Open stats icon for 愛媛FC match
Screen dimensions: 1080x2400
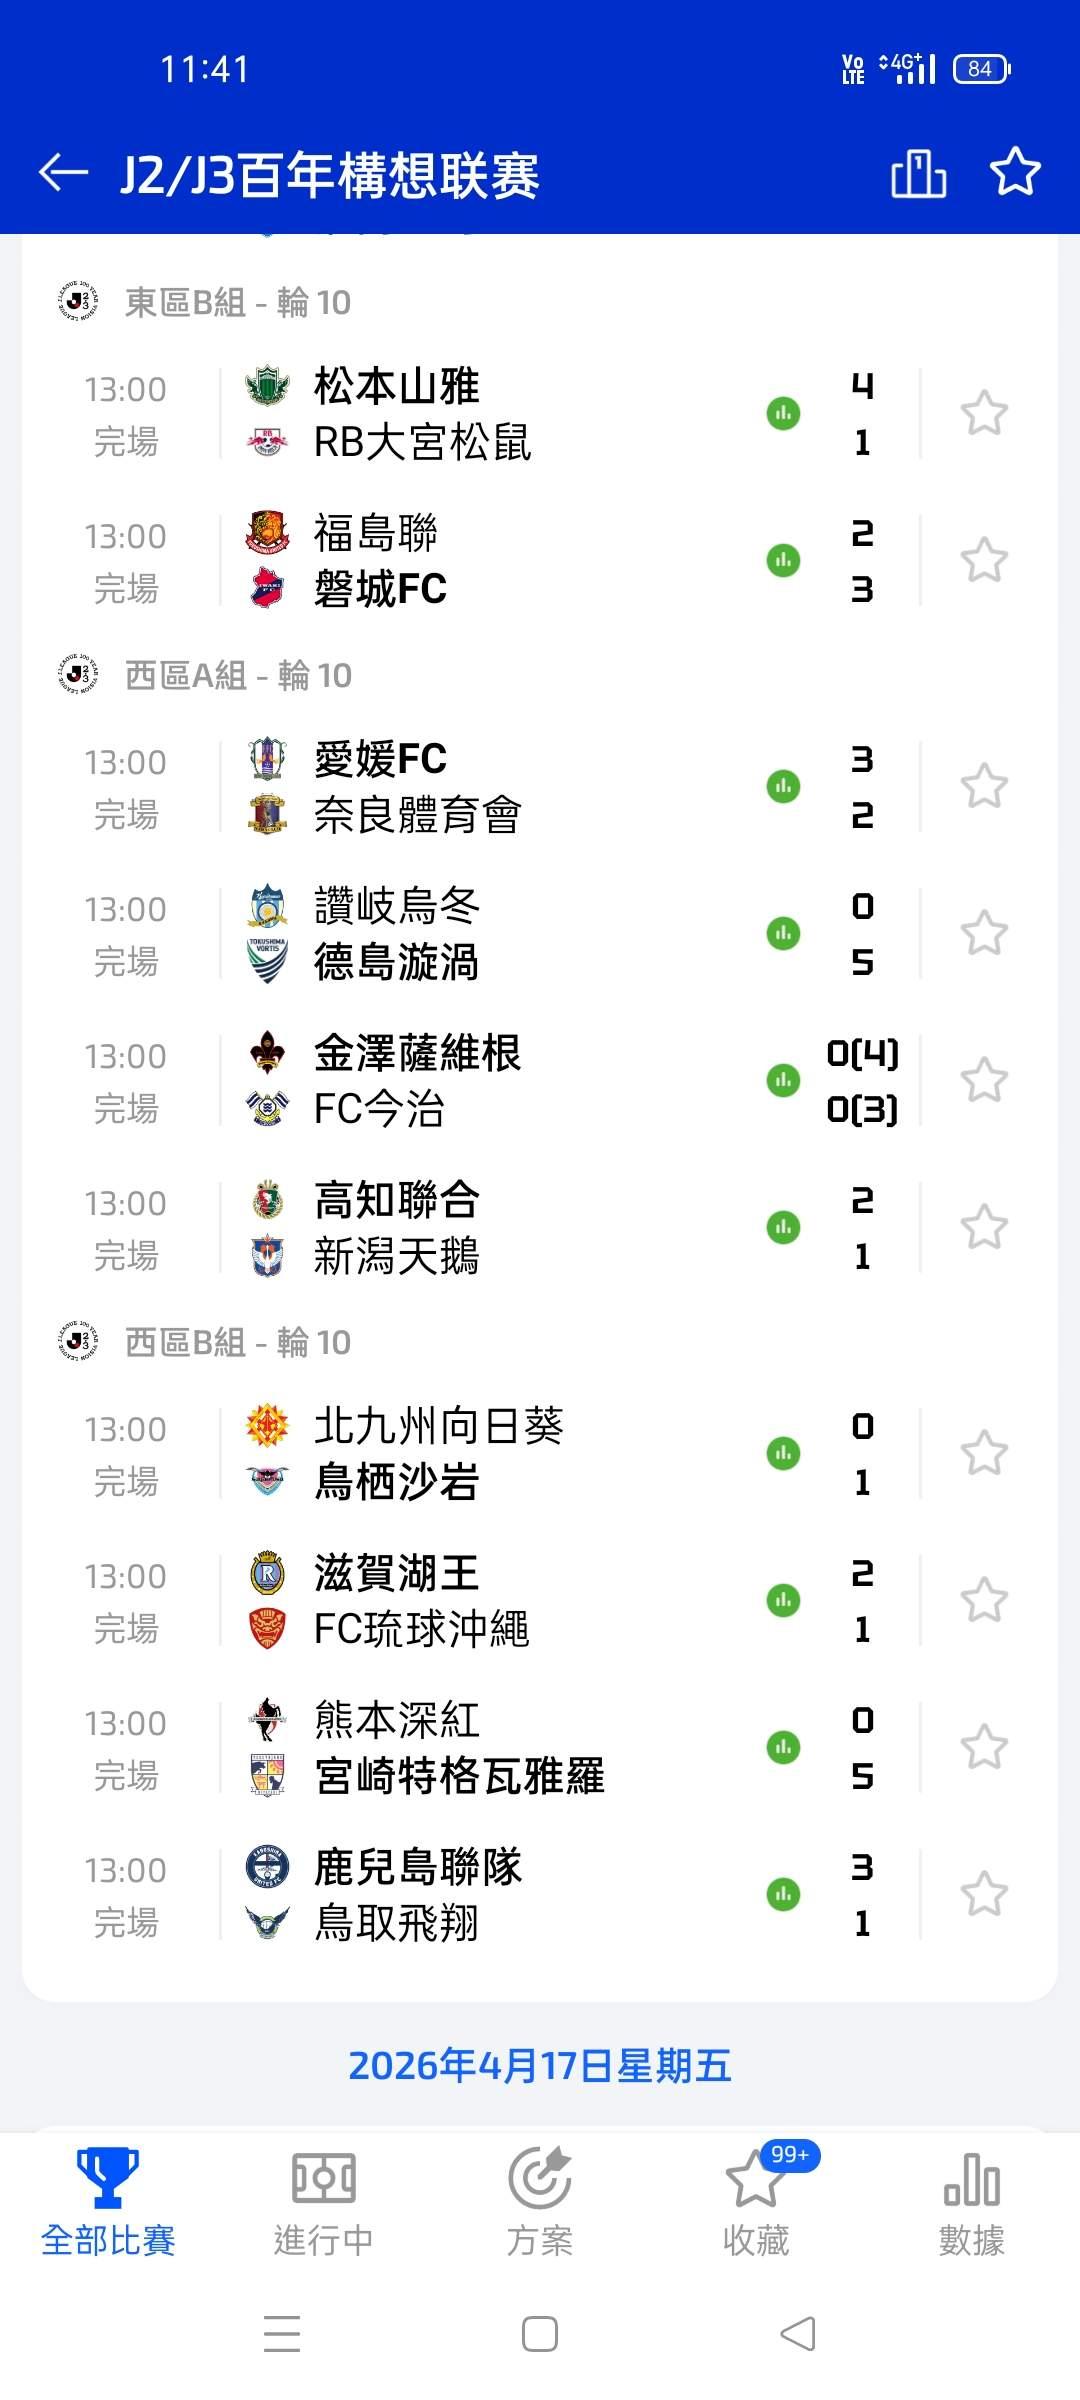783,786
